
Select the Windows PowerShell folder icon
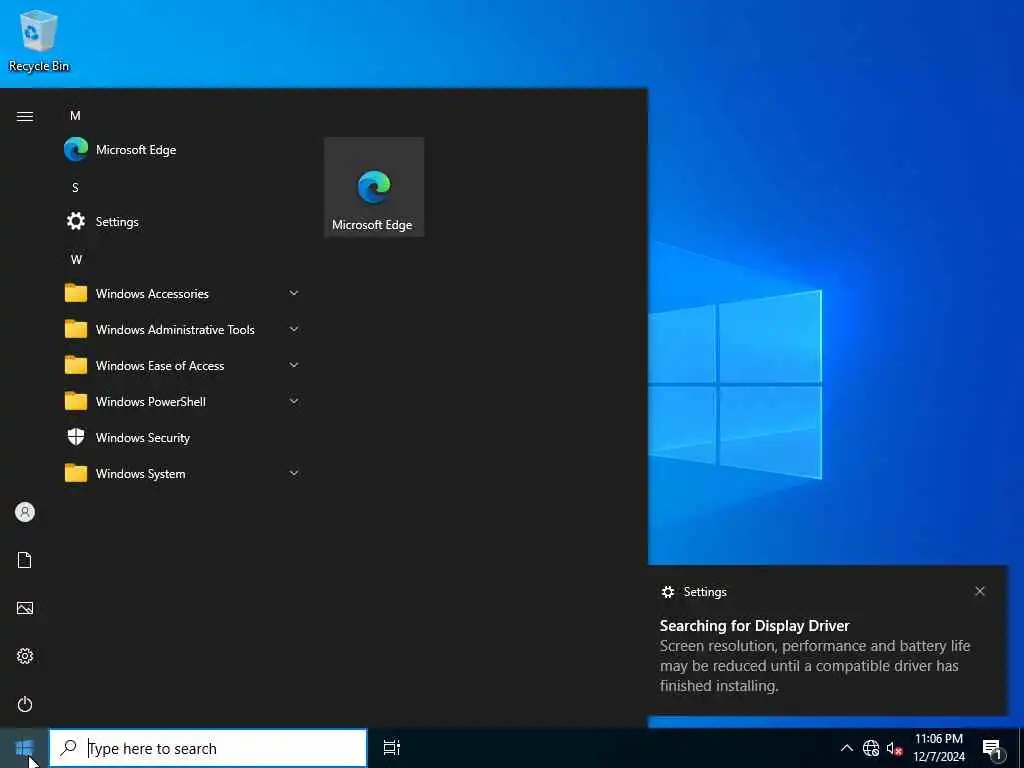tap(76, 401)
